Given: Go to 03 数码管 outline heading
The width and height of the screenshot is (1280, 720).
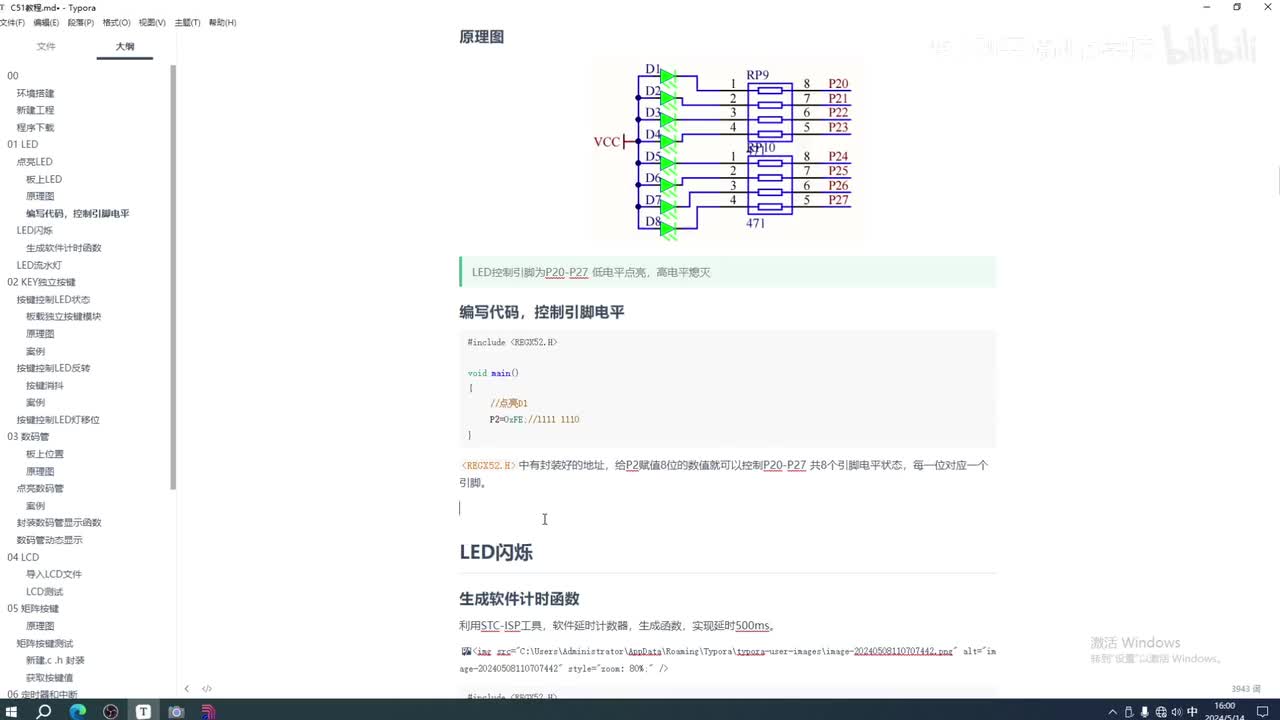Looking at the screenshot, I should point(30,436).
